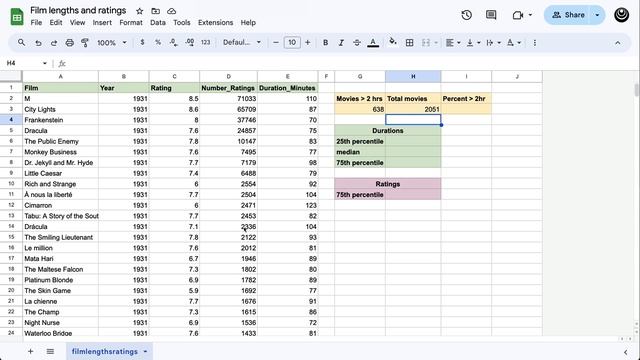Open the View menu
The image size is (640, 360).
coord(77,23)
